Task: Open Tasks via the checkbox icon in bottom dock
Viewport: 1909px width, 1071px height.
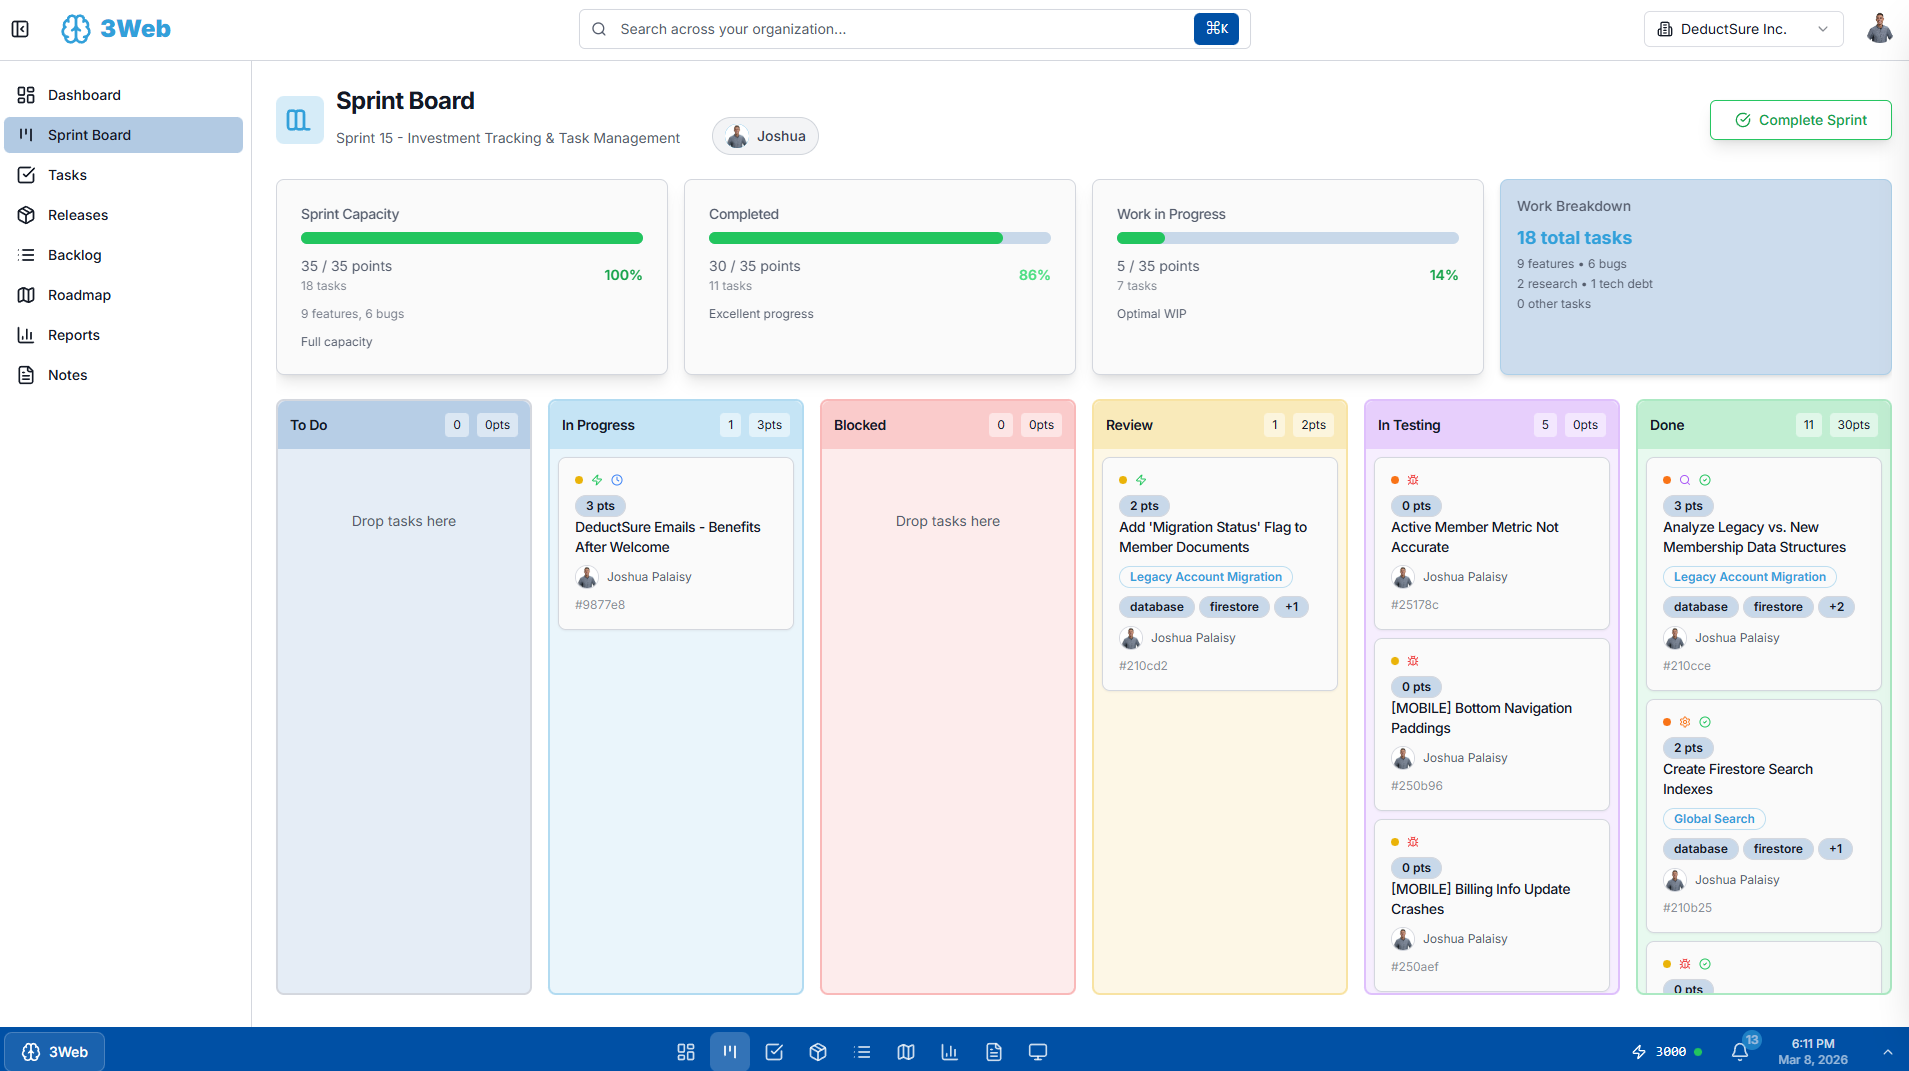Action: (x=773, y=1051)
